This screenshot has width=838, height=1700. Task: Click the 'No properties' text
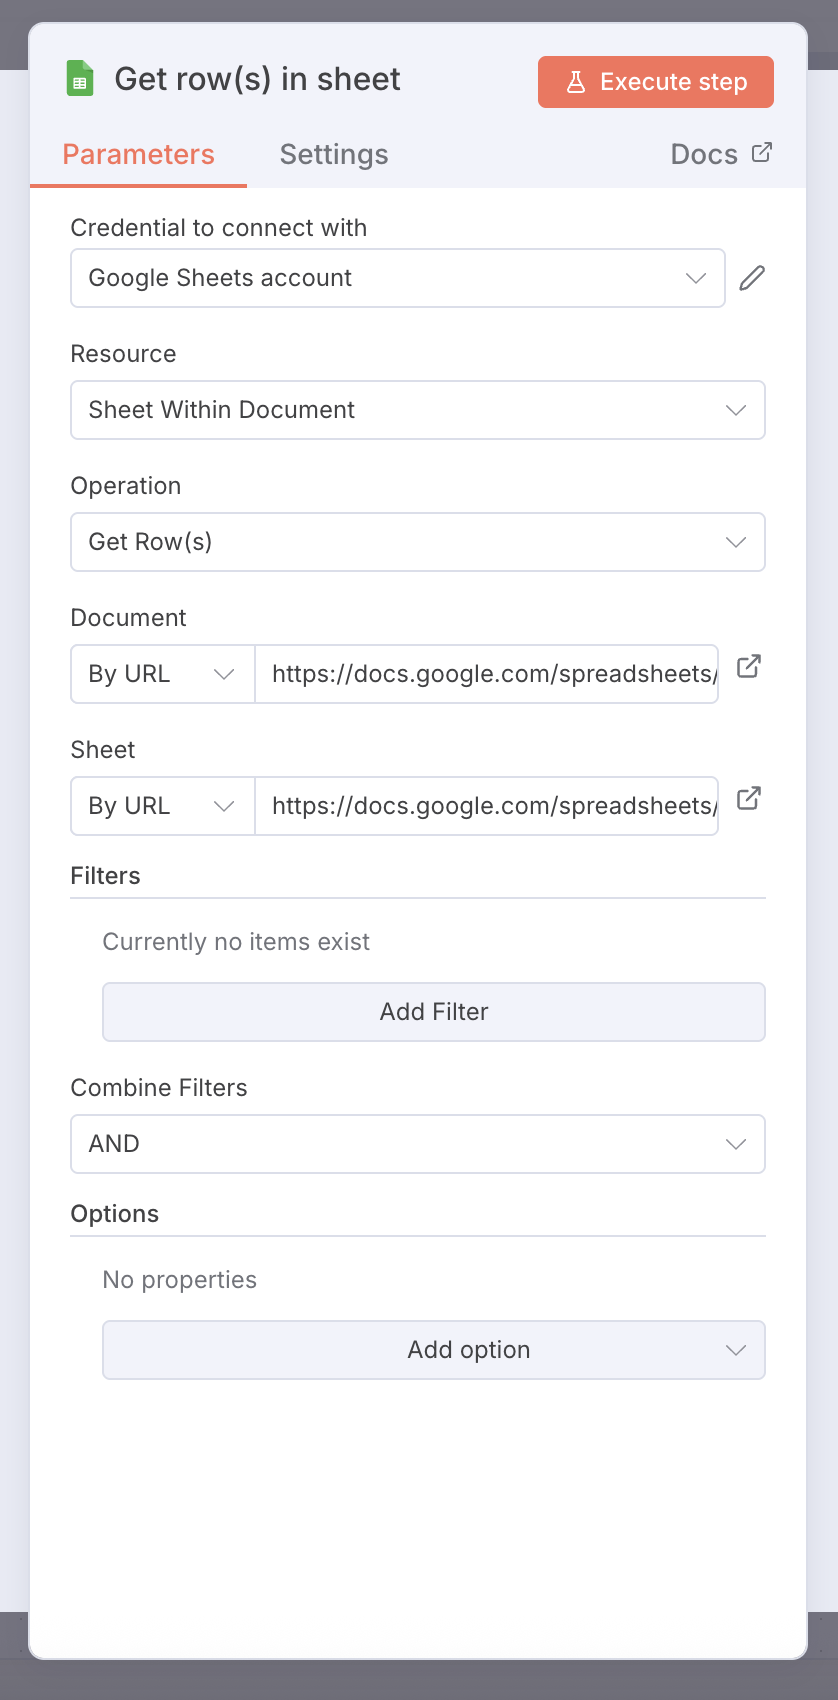[180, 1280]
